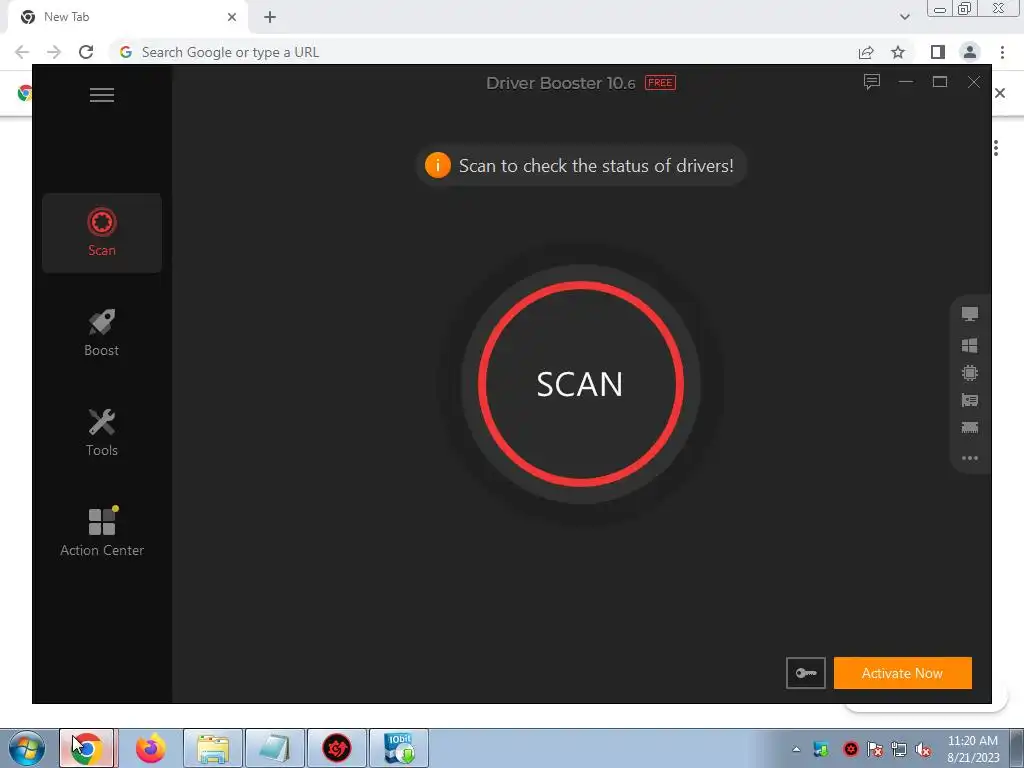Click the Chrome taskbar button
This screenshot has height=768, width=1024.
point(86,748)
